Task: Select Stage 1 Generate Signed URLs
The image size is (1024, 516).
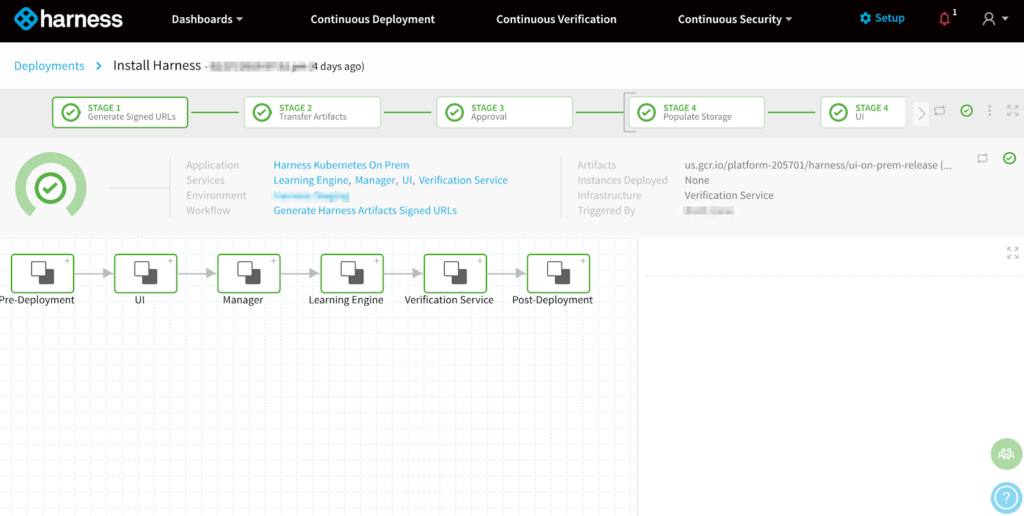Action: pos(120,112)
